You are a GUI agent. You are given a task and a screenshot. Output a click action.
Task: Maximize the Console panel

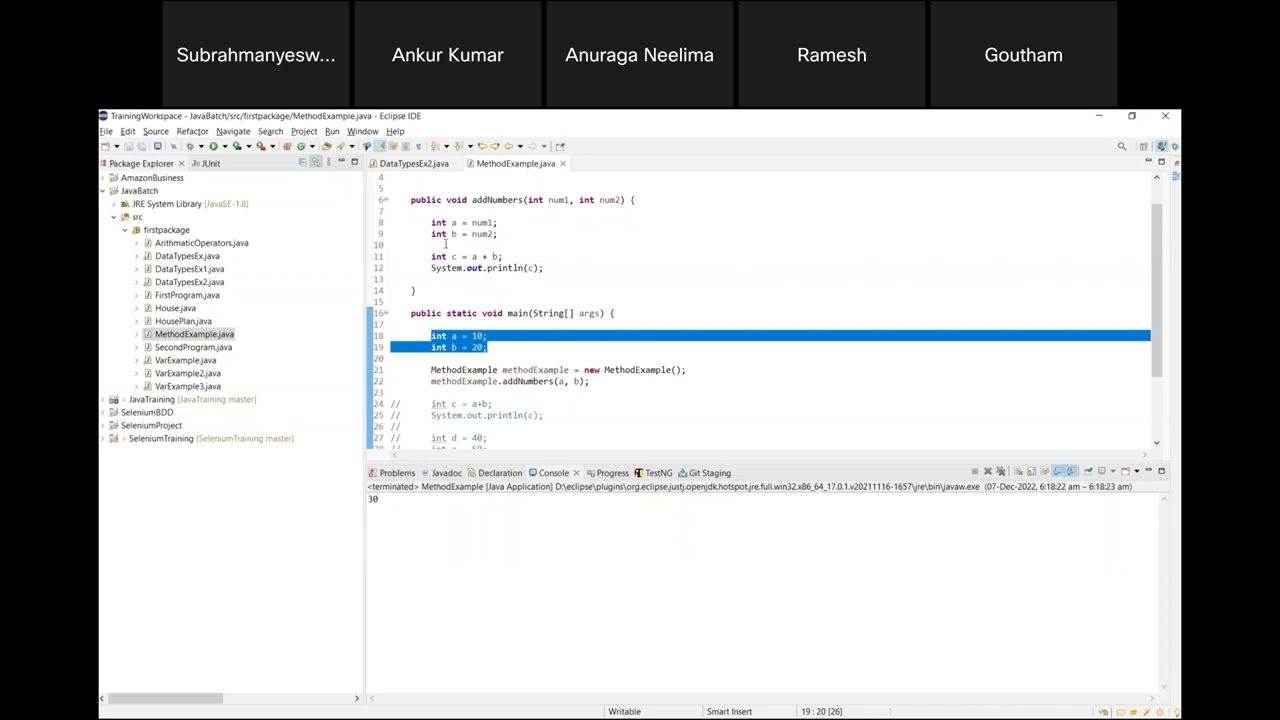[1161, 470]
